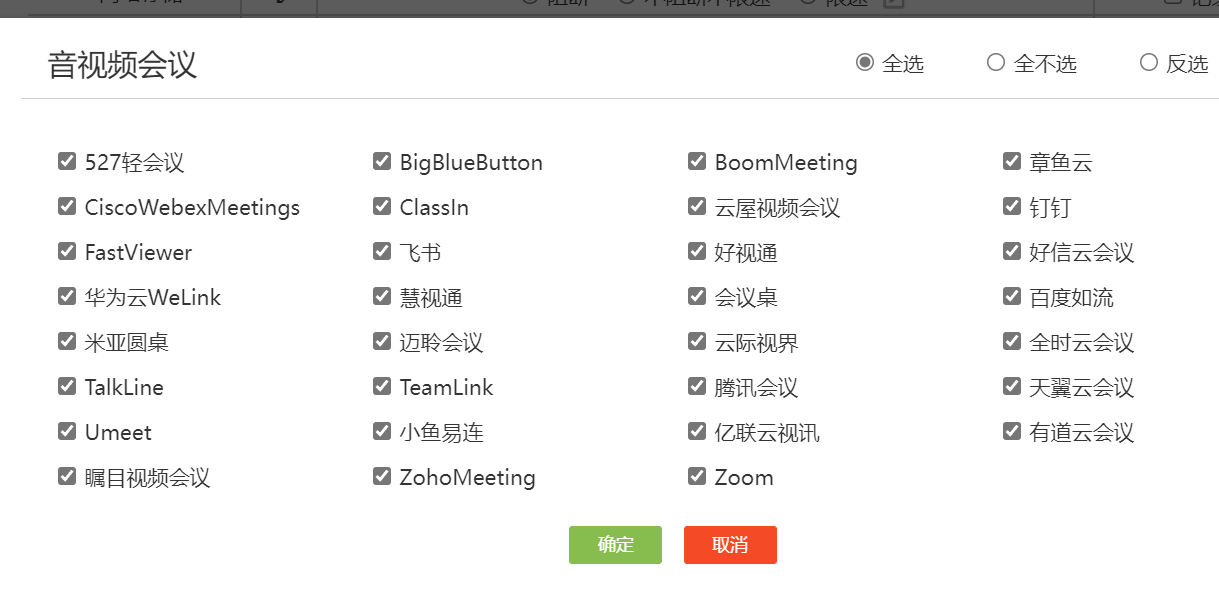Screen dimensions: 1219x590
Task: Uncheck the ClassIn checkbox
Action: [382, 207]
